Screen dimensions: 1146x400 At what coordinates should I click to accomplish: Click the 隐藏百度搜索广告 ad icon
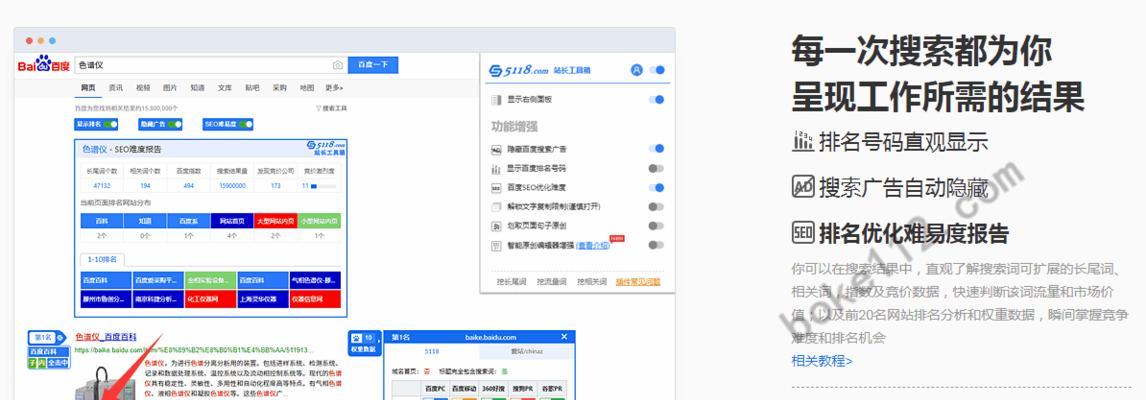click(496, 148)
